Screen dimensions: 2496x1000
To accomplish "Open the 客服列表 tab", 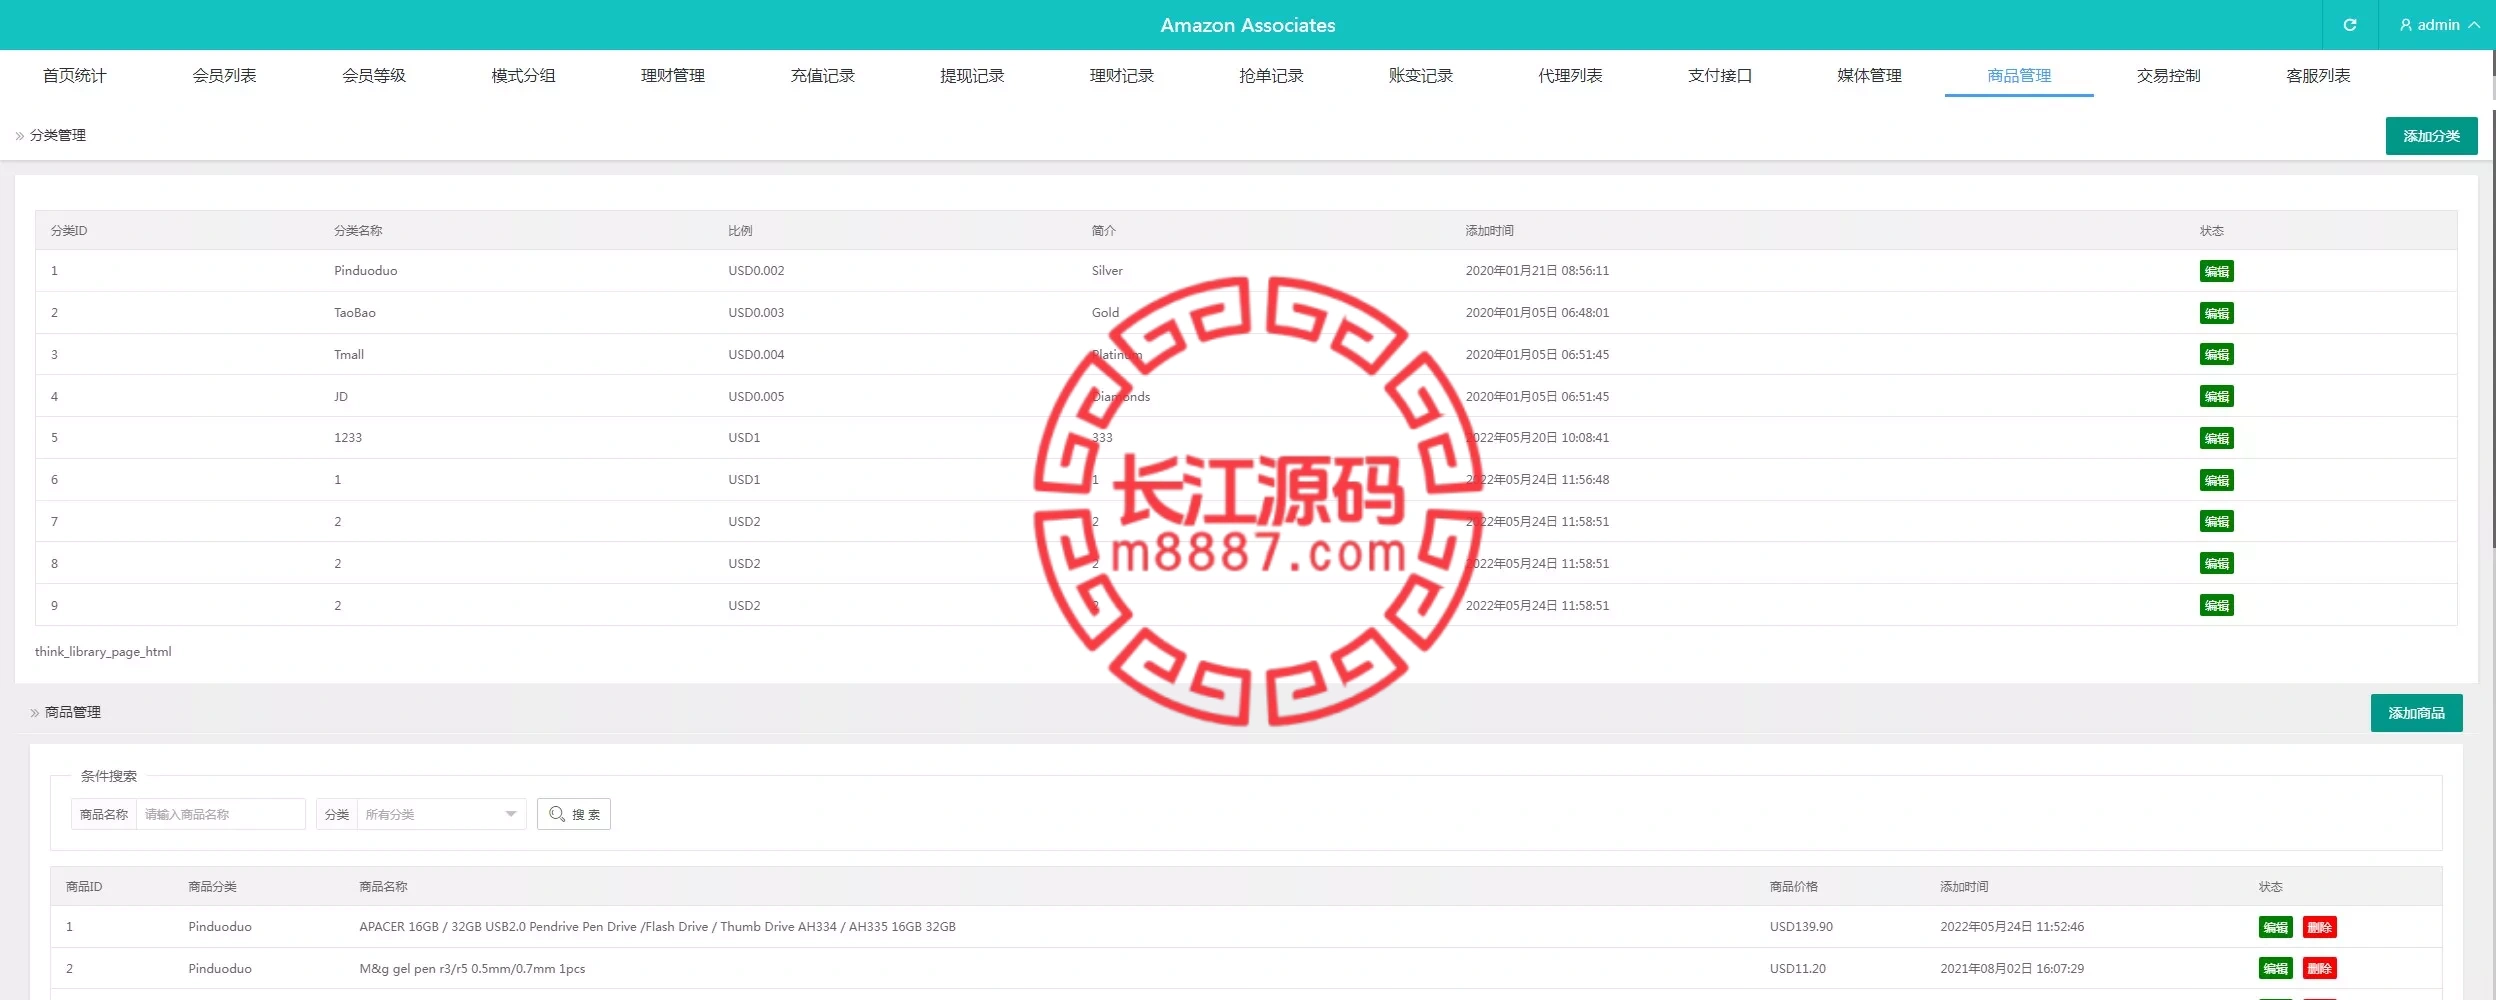I will [x=2318, y=76].
